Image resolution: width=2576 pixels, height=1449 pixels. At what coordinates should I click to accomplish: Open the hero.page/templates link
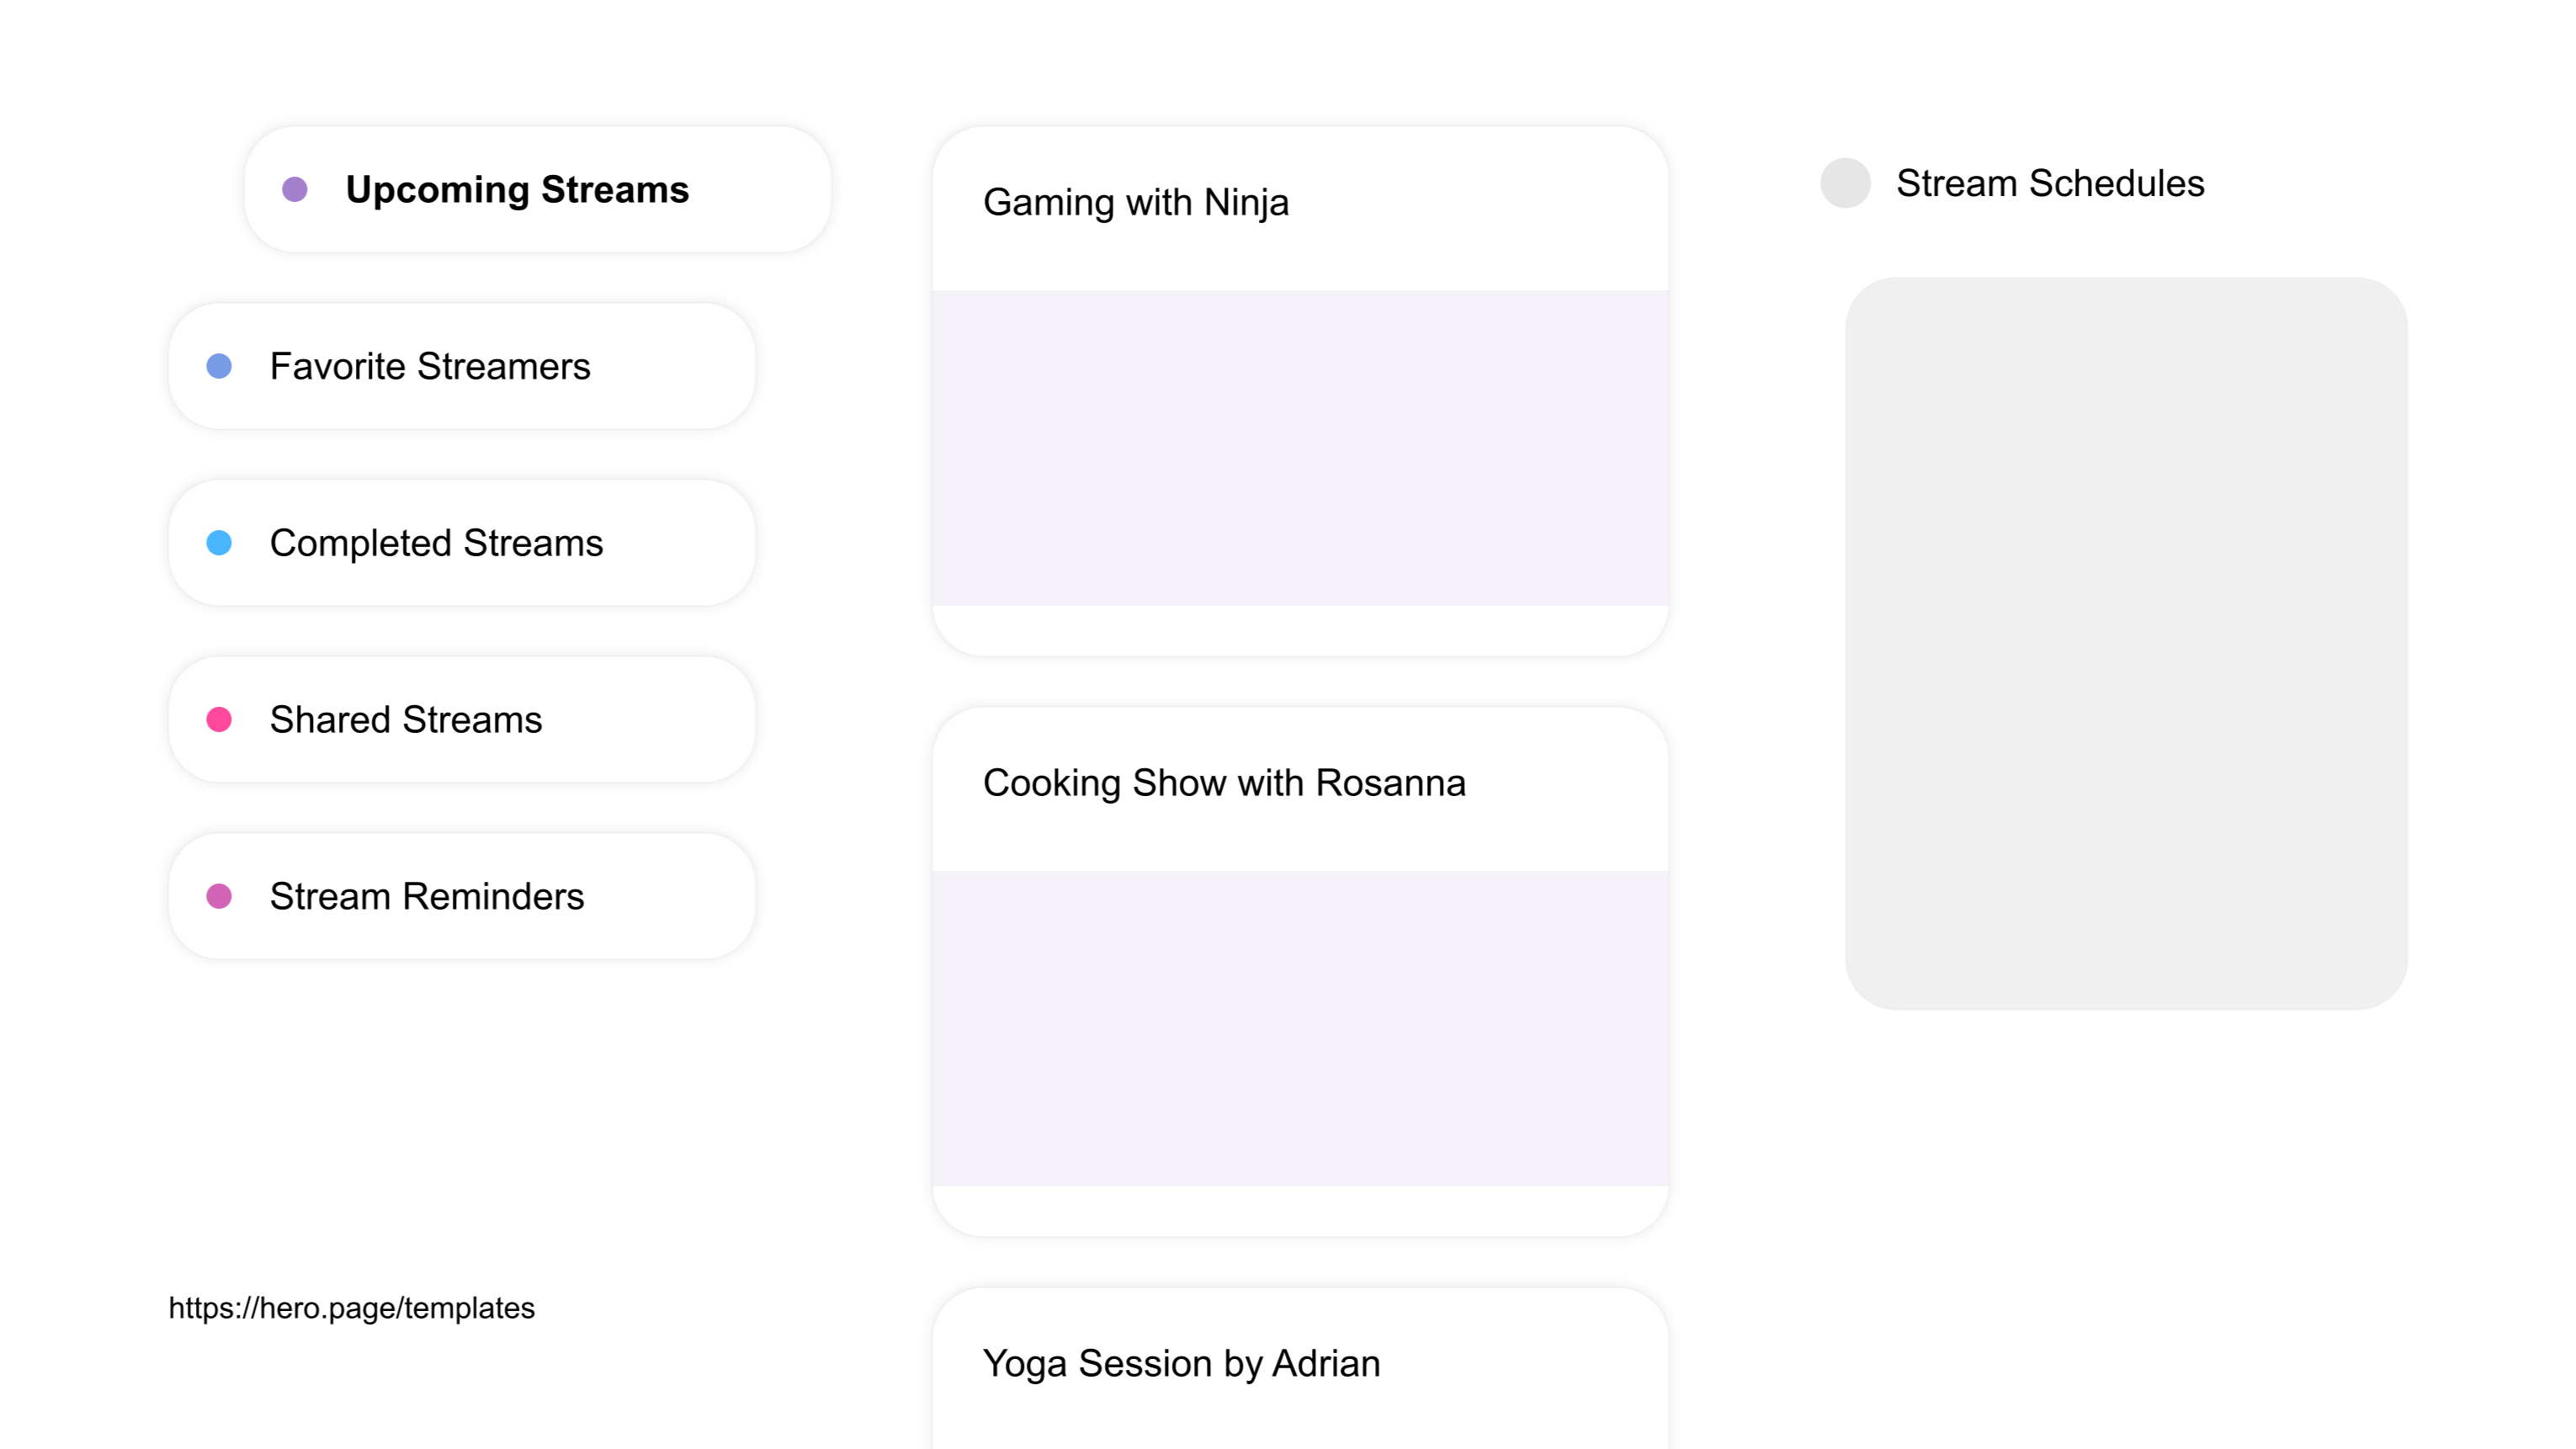pos(351,1308)
